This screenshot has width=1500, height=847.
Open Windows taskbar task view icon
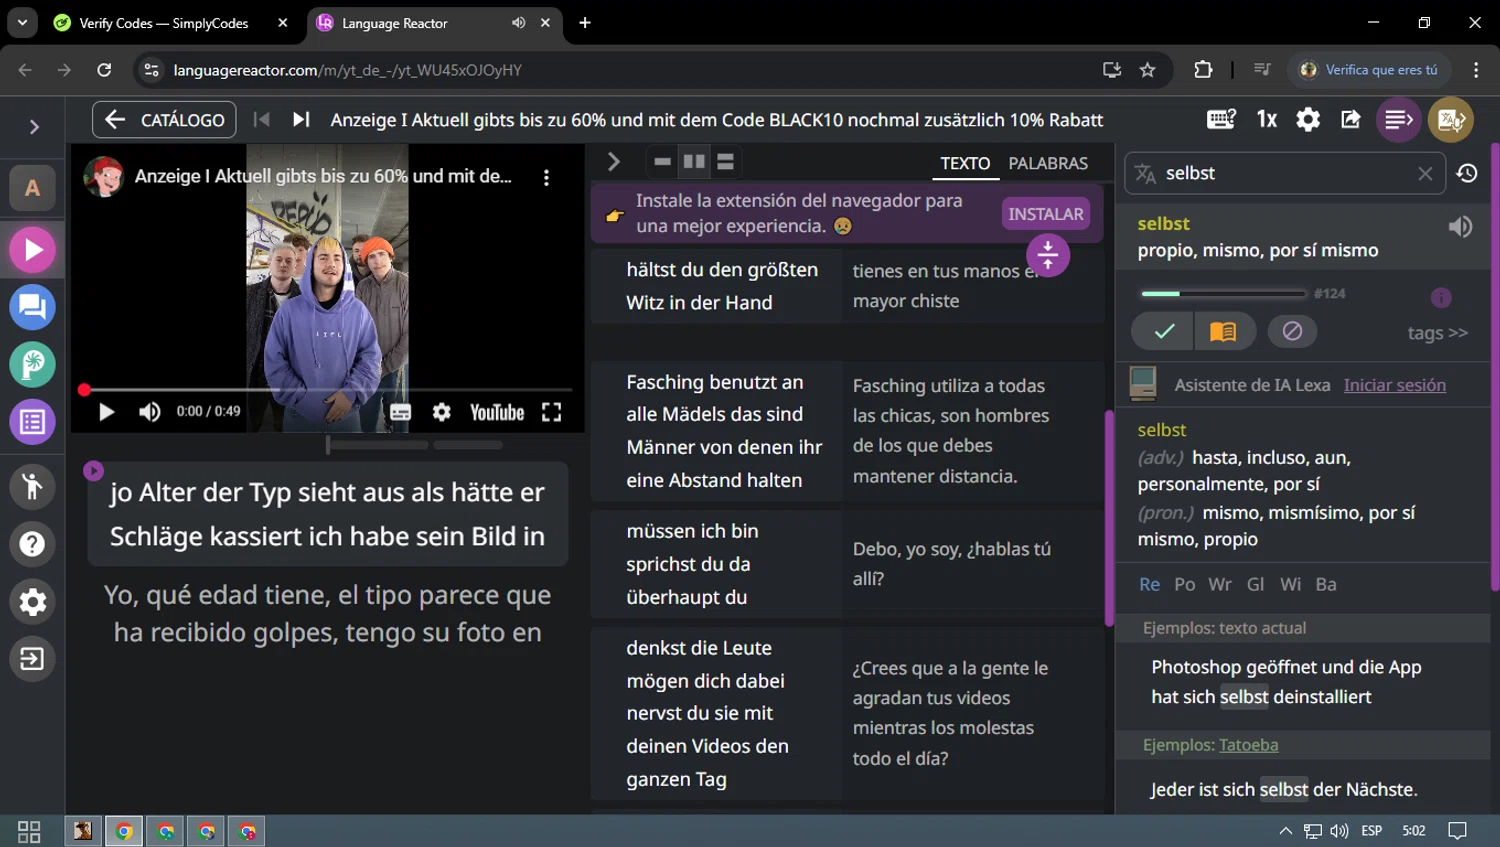pyautogui.click(x=29, y=831)
